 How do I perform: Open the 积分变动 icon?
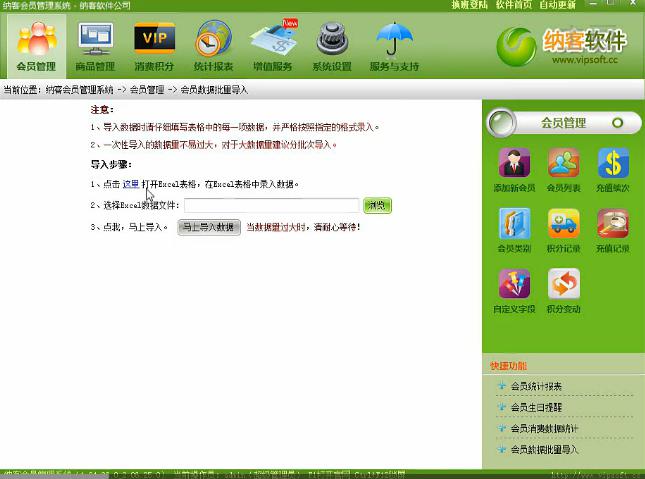point(563,285)
